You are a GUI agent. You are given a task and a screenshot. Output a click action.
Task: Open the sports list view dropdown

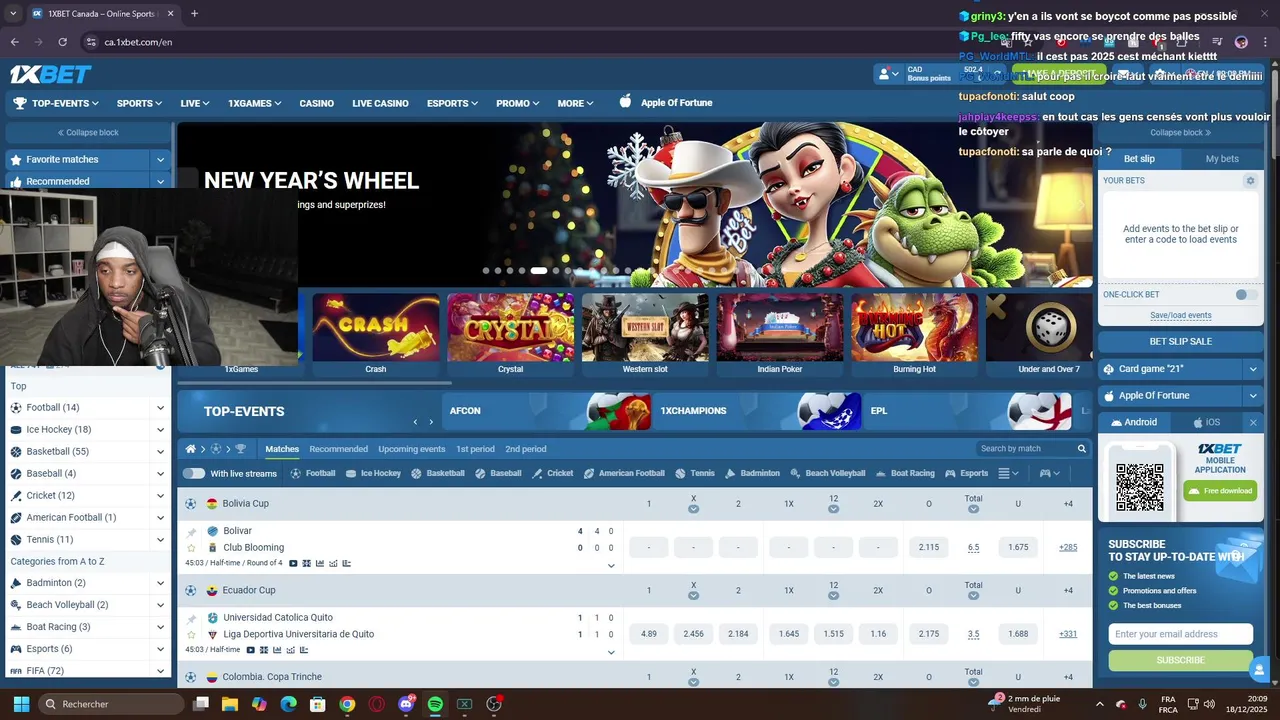coord(1008,473)
